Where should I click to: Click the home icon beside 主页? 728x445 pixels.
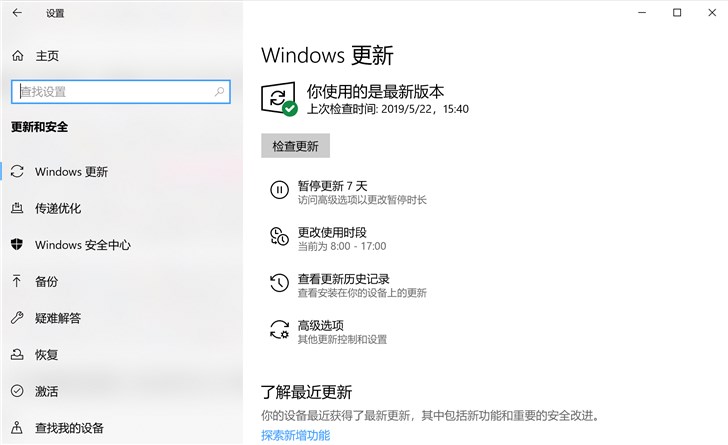(x=17, y=56)
